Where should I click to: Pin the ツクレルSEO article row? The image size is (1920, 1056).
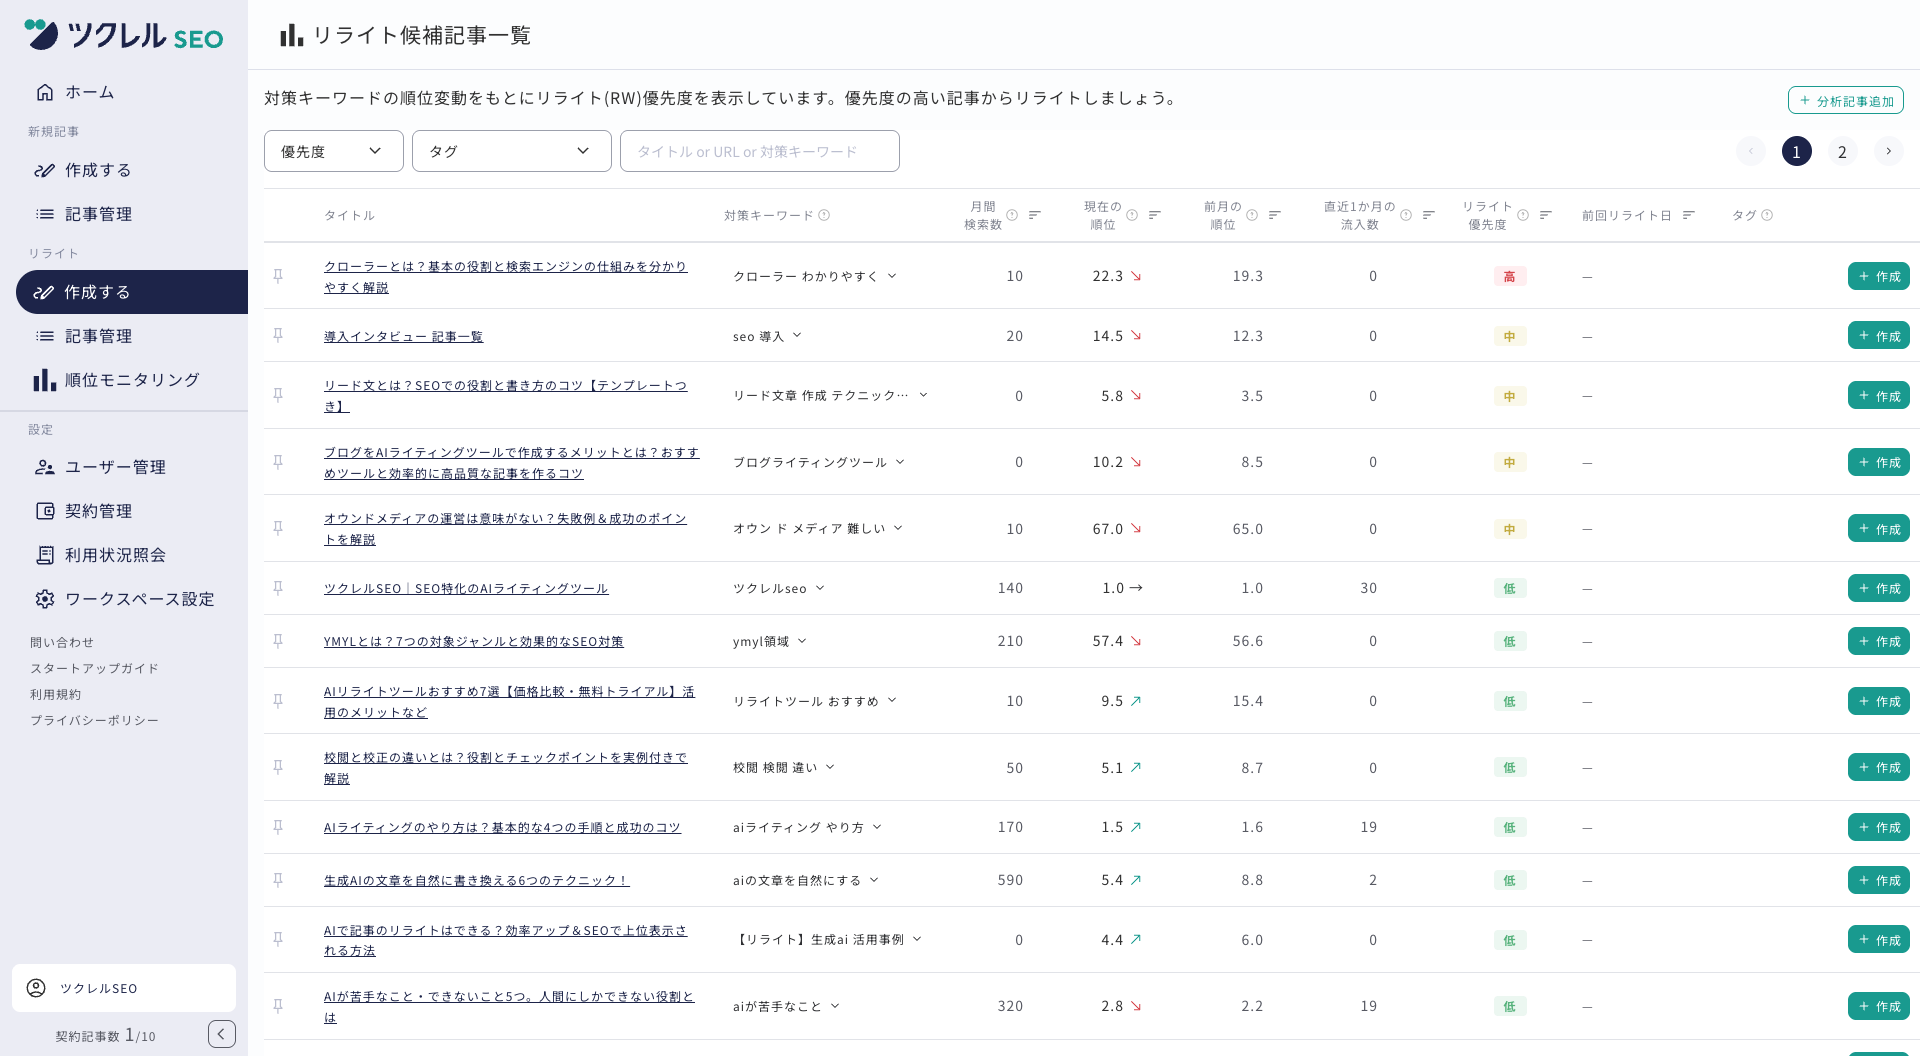coord(278,588)
